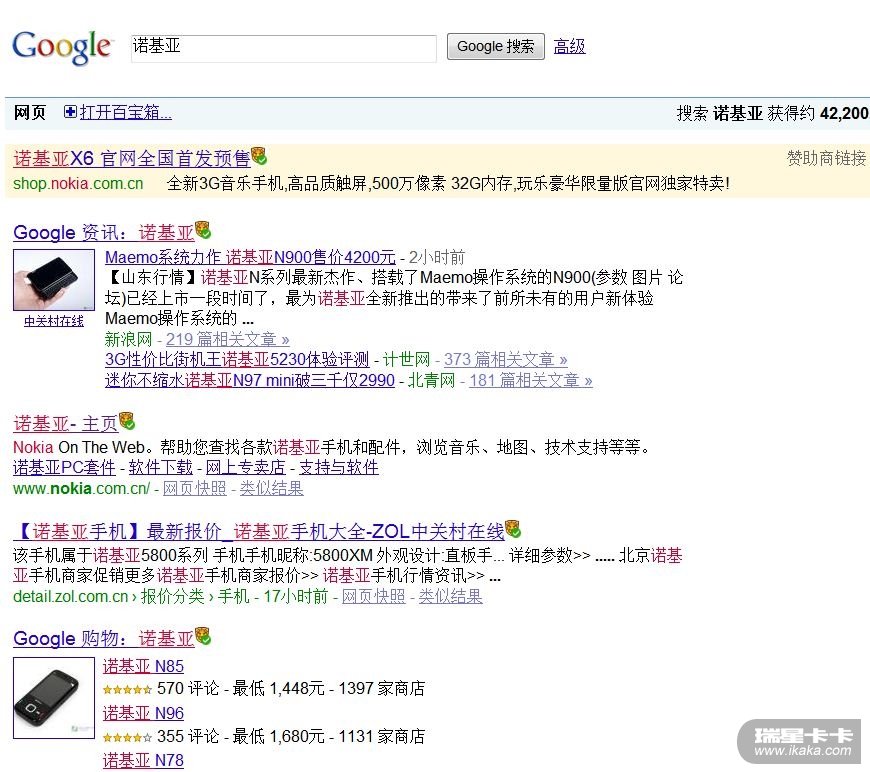Screen dimensions: 870x772
Task: Open Maemo系统力作 诺基亚N900售价4200元 article
Action: tap(250, 258)
